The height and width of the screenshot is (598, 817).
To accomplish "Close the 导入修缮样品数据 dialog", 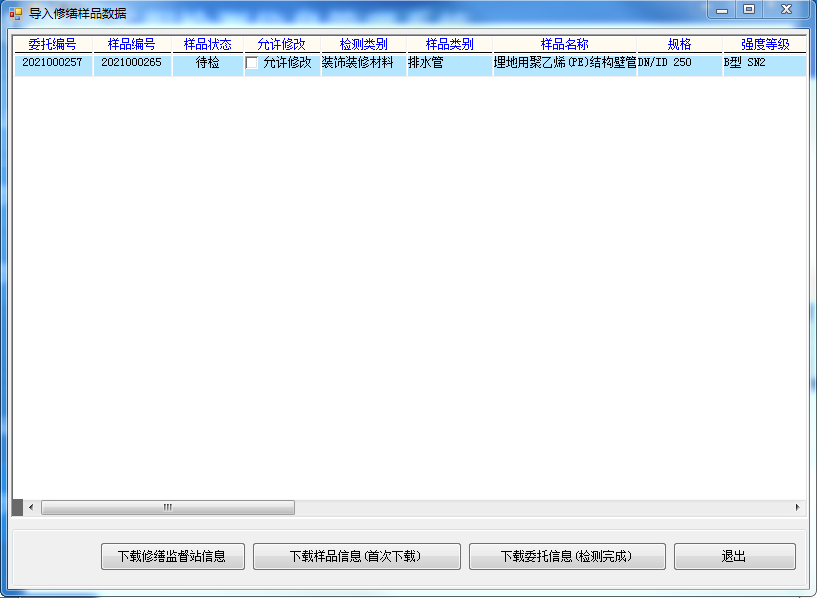I will coord(786,9).
